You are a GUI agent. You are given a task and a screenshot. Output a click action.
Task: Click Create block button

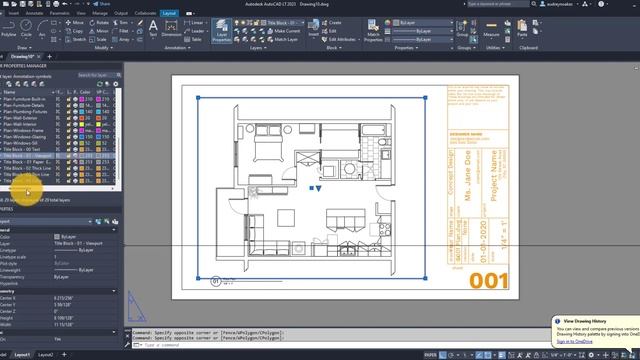[x=331, y=23]
